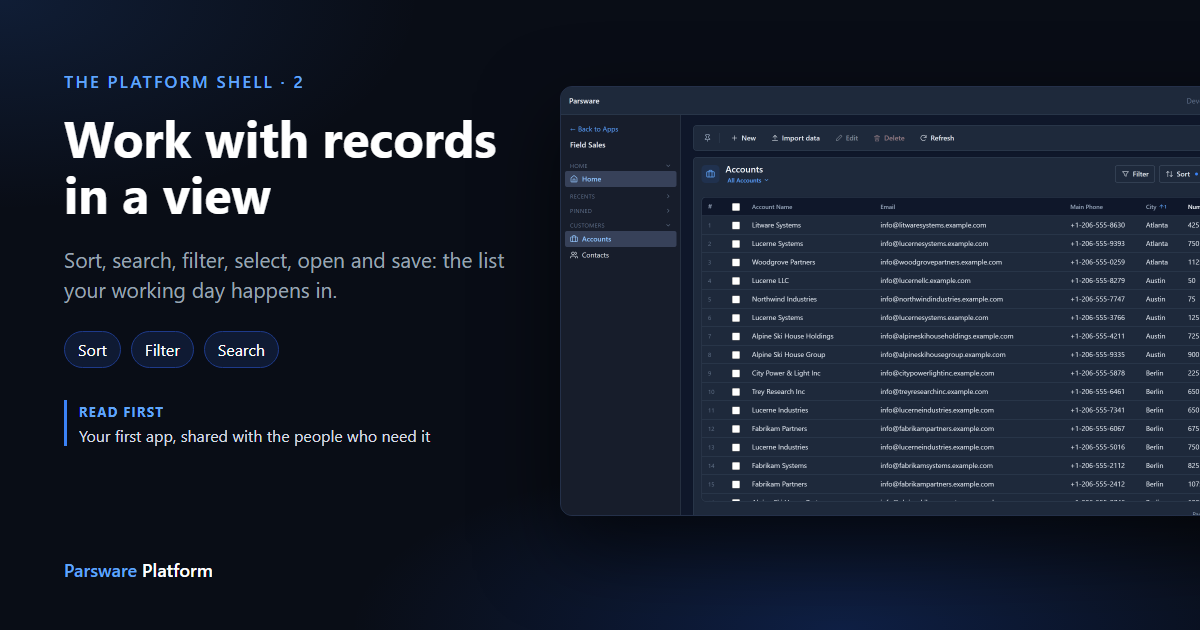Click the Email column header
Viewport: 1200px width, 630px height.
click(x=888, y=207)
